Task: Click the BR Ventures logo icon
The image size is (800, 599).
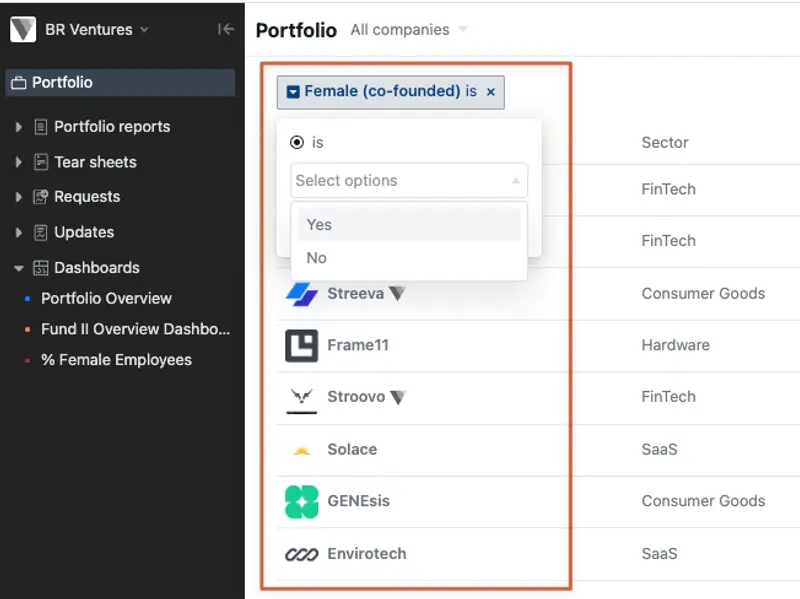Action: (23, 29)
